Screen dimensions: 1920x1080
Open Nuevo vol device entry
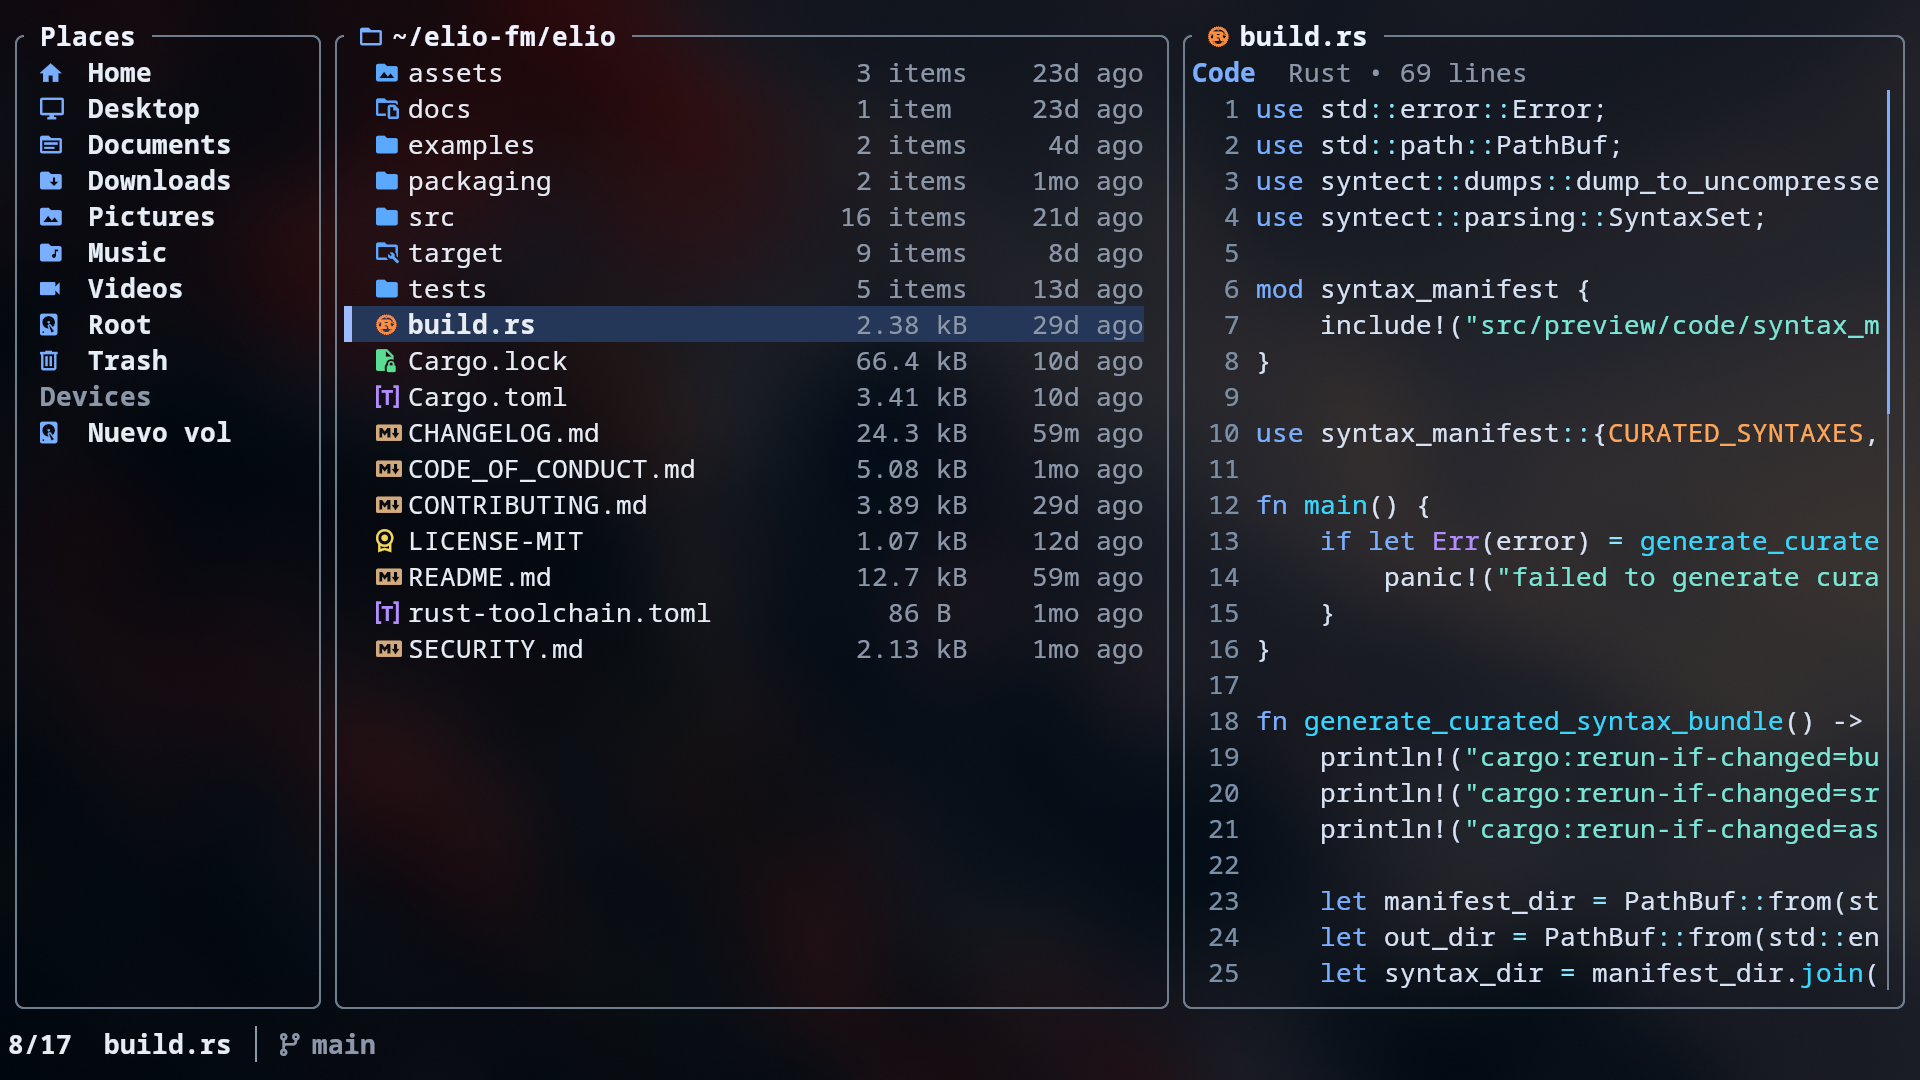click(158, 433)
